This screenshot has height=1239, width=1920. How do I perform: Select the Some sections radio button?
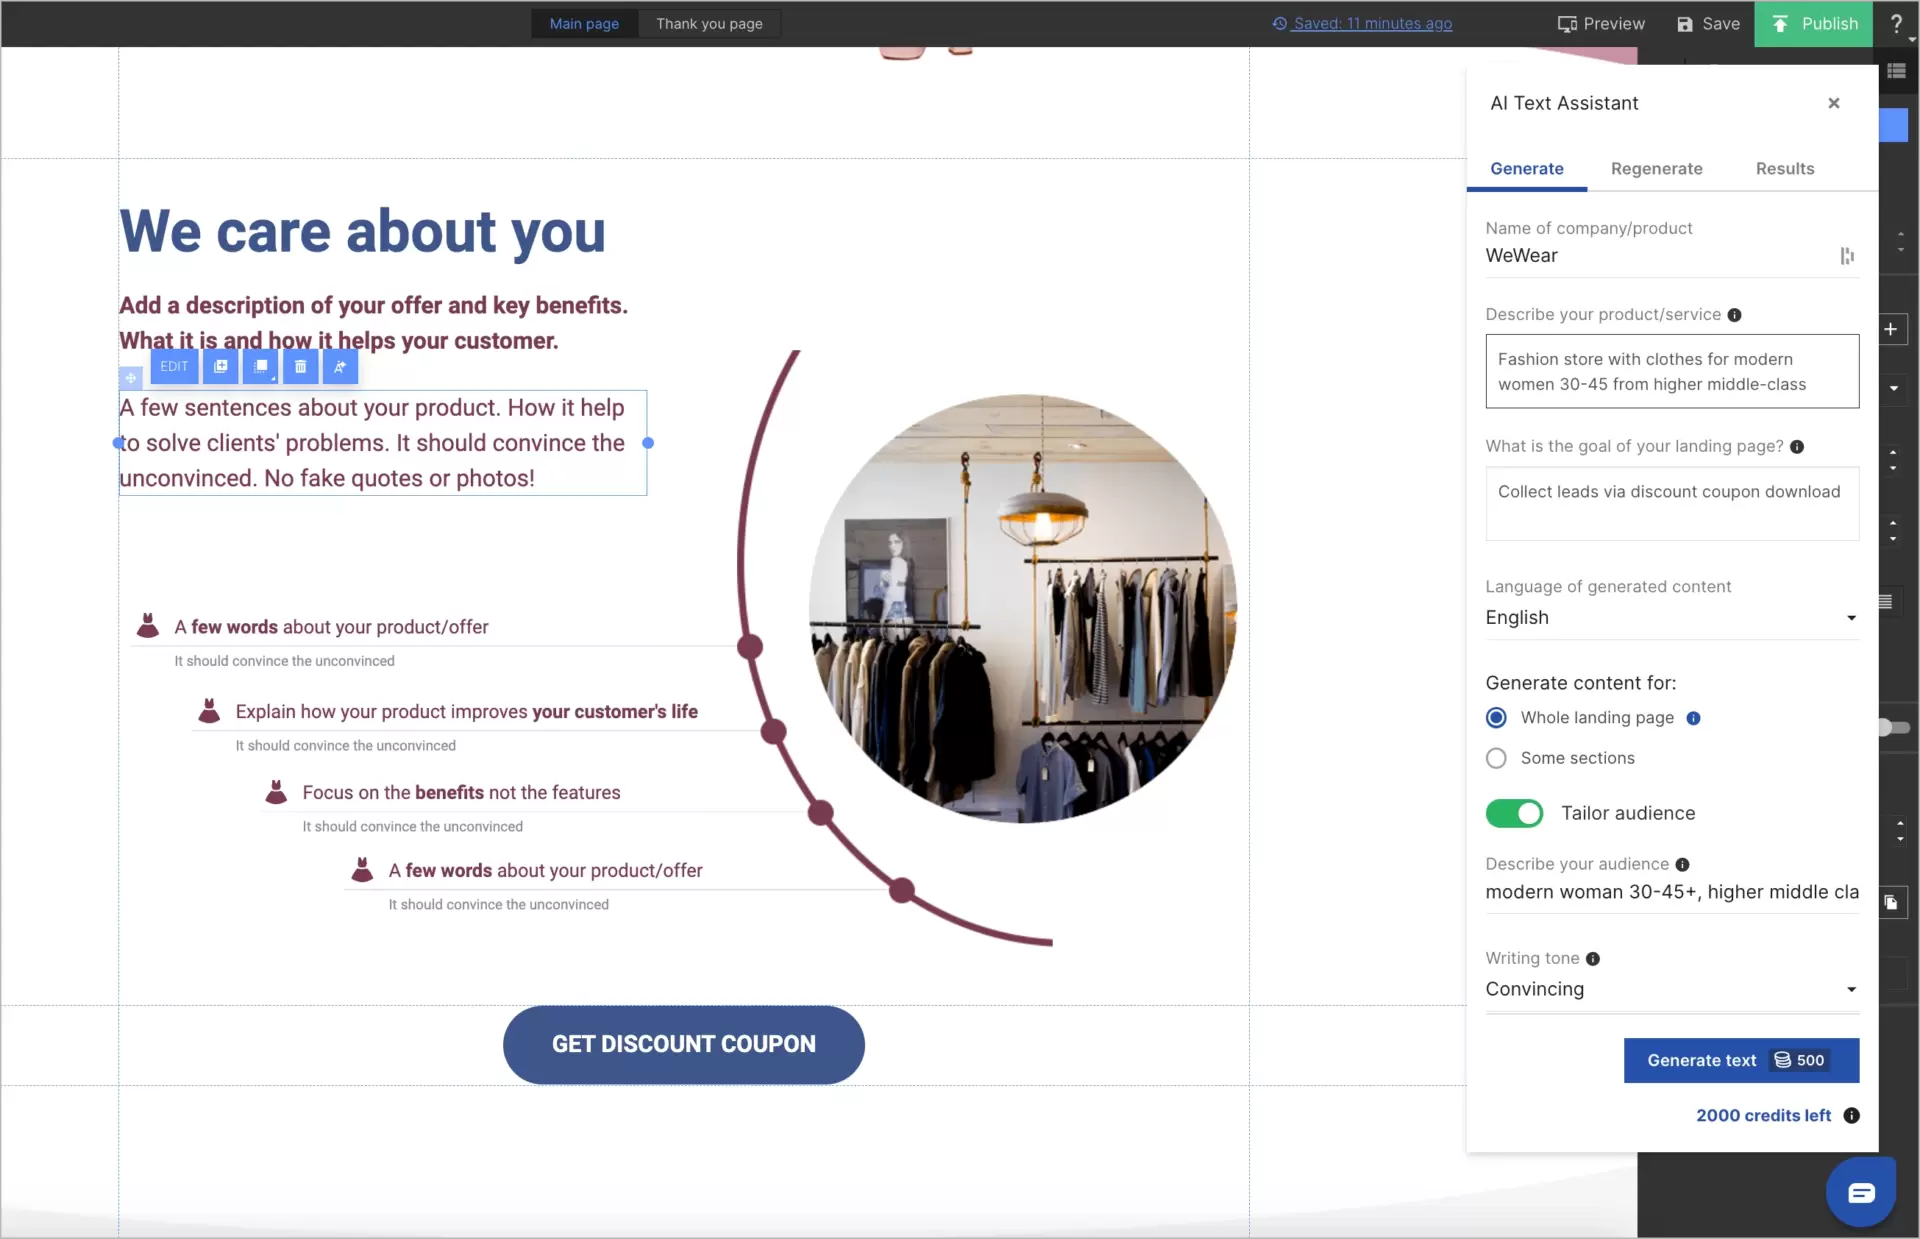pyautogui.click(x=1496, y=758)
